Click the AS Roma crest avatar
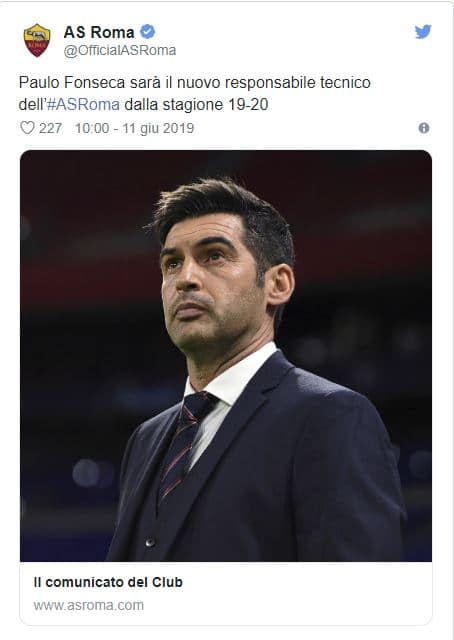Screen dimensions: 454x640 pyautogui.click(x=37, y=40)
